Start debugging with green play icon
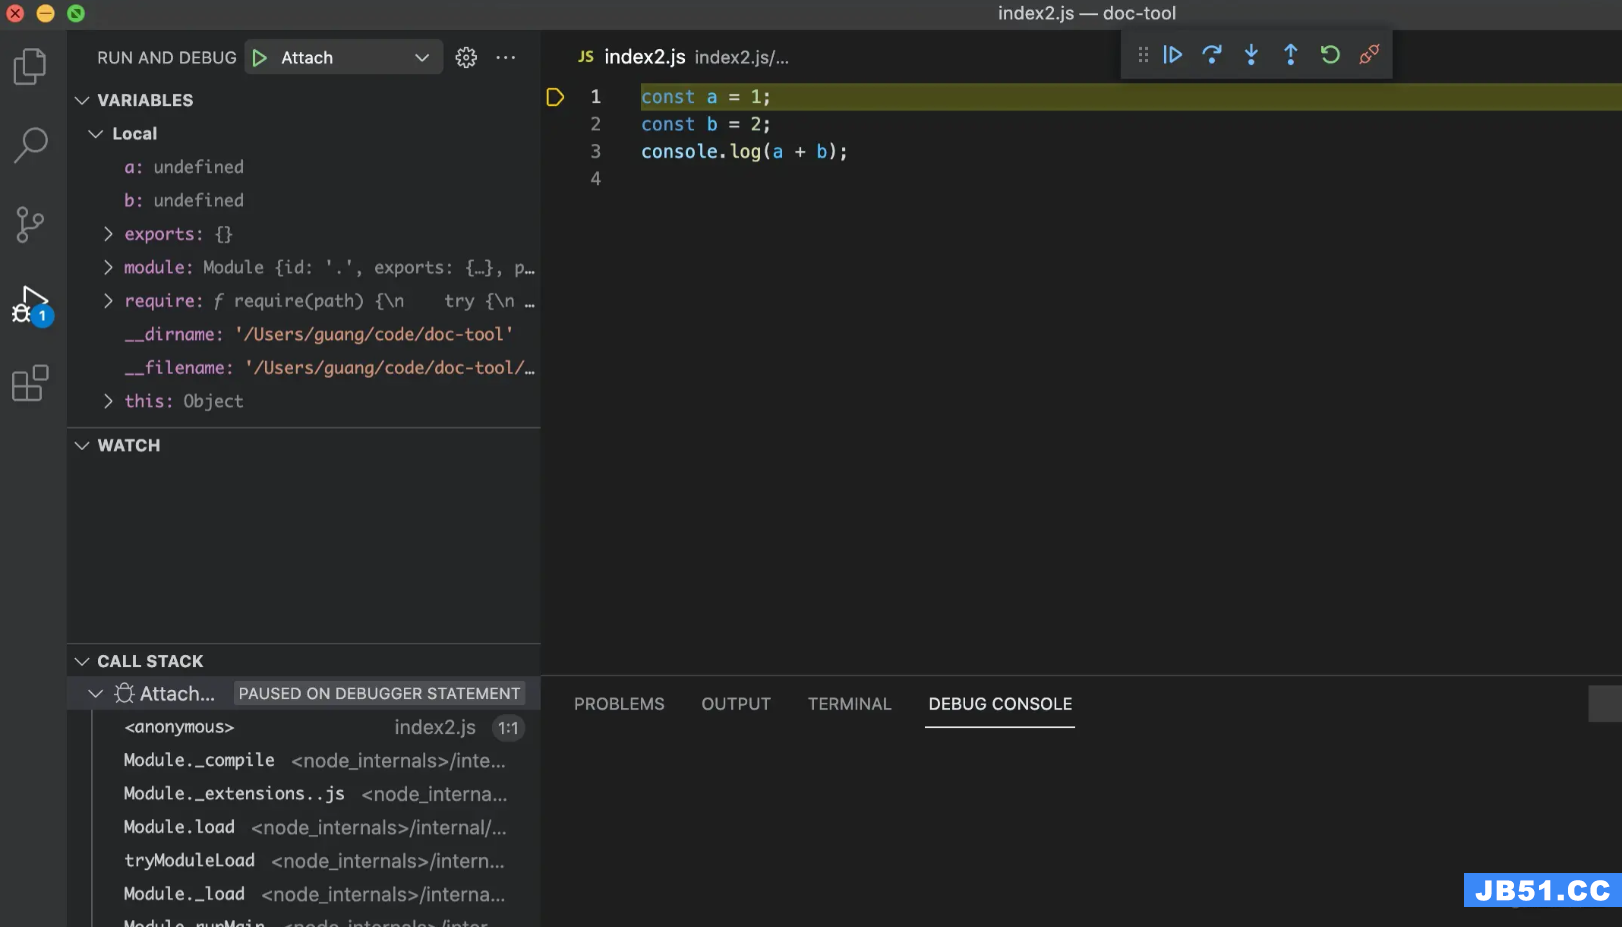This screenshot has width=1622, height=927. click(x=260, y=58)
